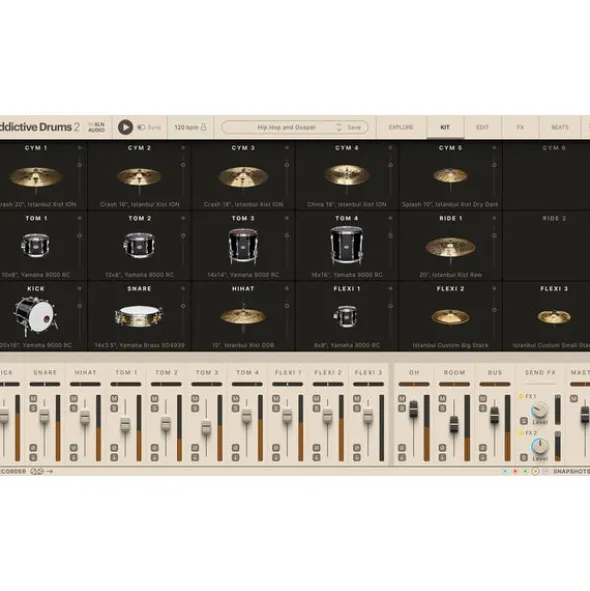Screen dimensions: 590x591
Task: Adjust the FX 1 Level knob
Action: pos(540,411)
